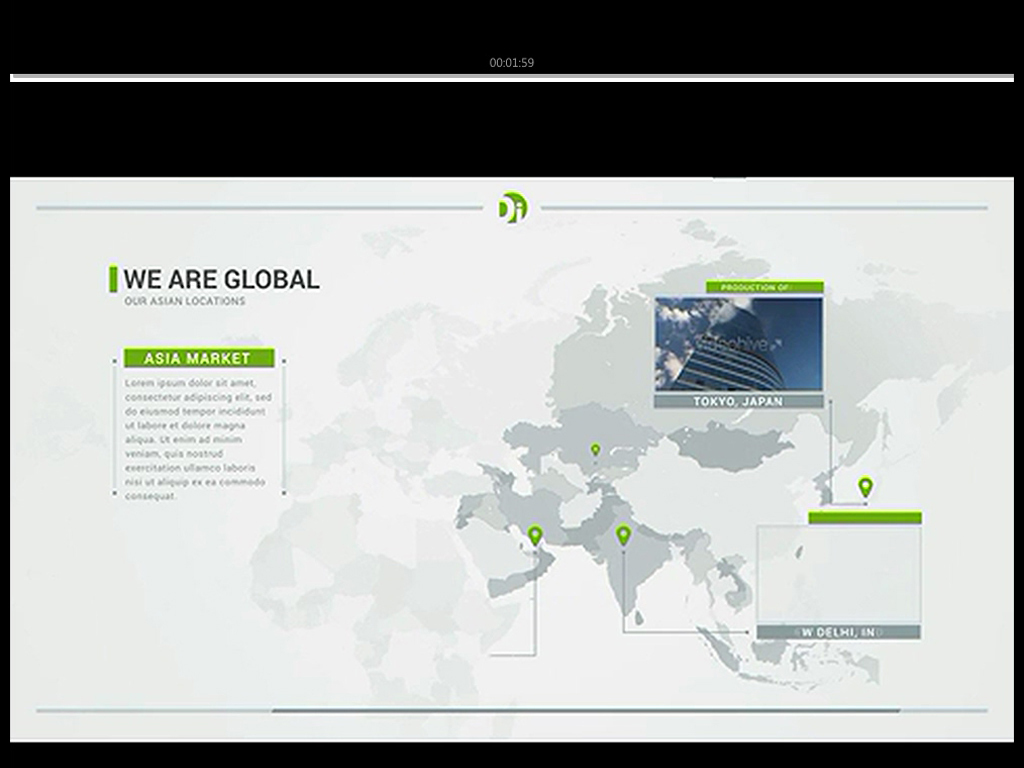Seek using the white video progress bar
This screenshot has width=1024, height=768.
click(x=512, y=77)
